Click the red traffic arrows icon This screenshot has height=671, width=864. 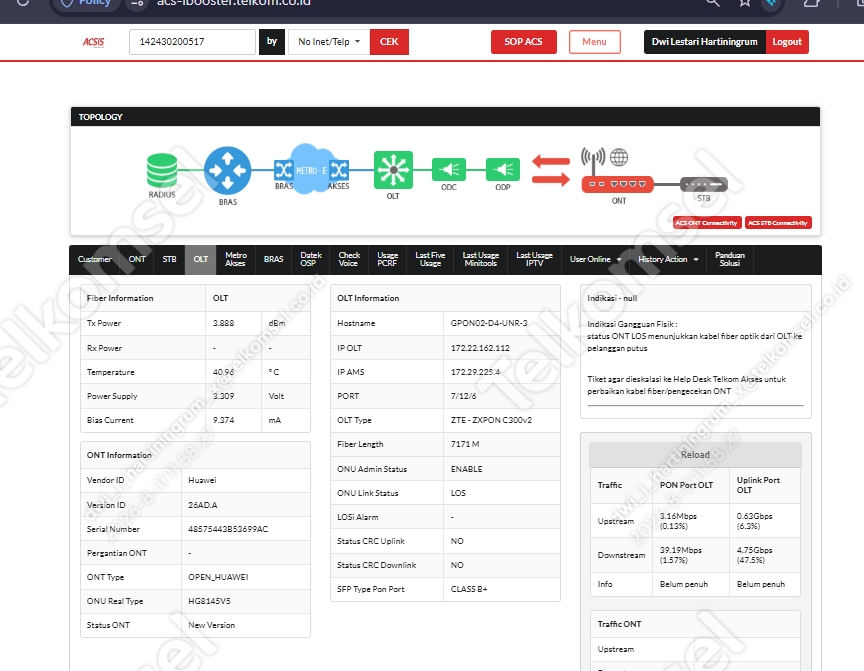(550, 170)
